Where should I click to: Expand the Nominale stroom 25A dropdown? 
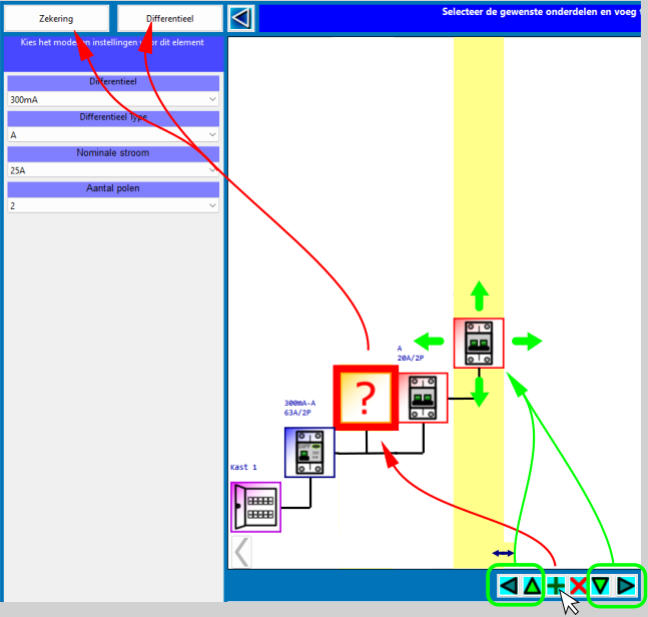click(112, 170)
